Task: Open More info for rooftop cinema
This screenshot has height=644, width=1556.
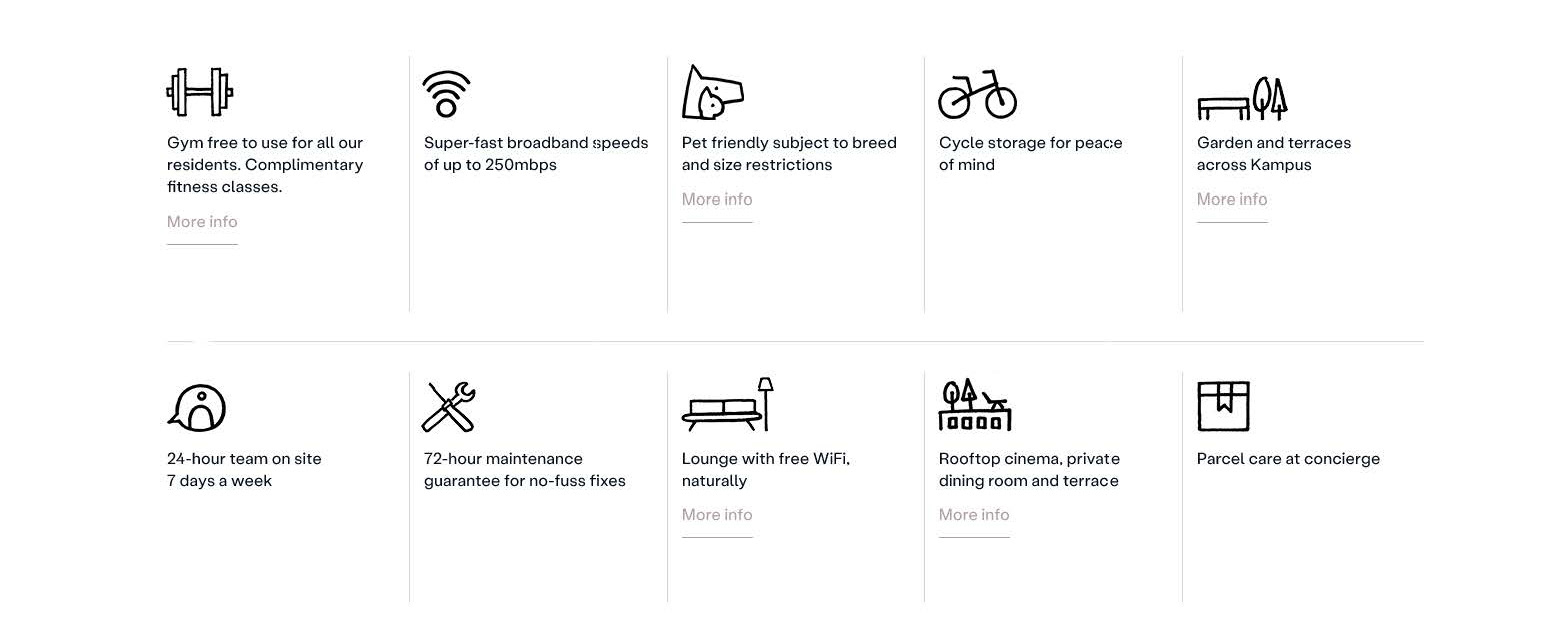Action: (x=974, y=515)
